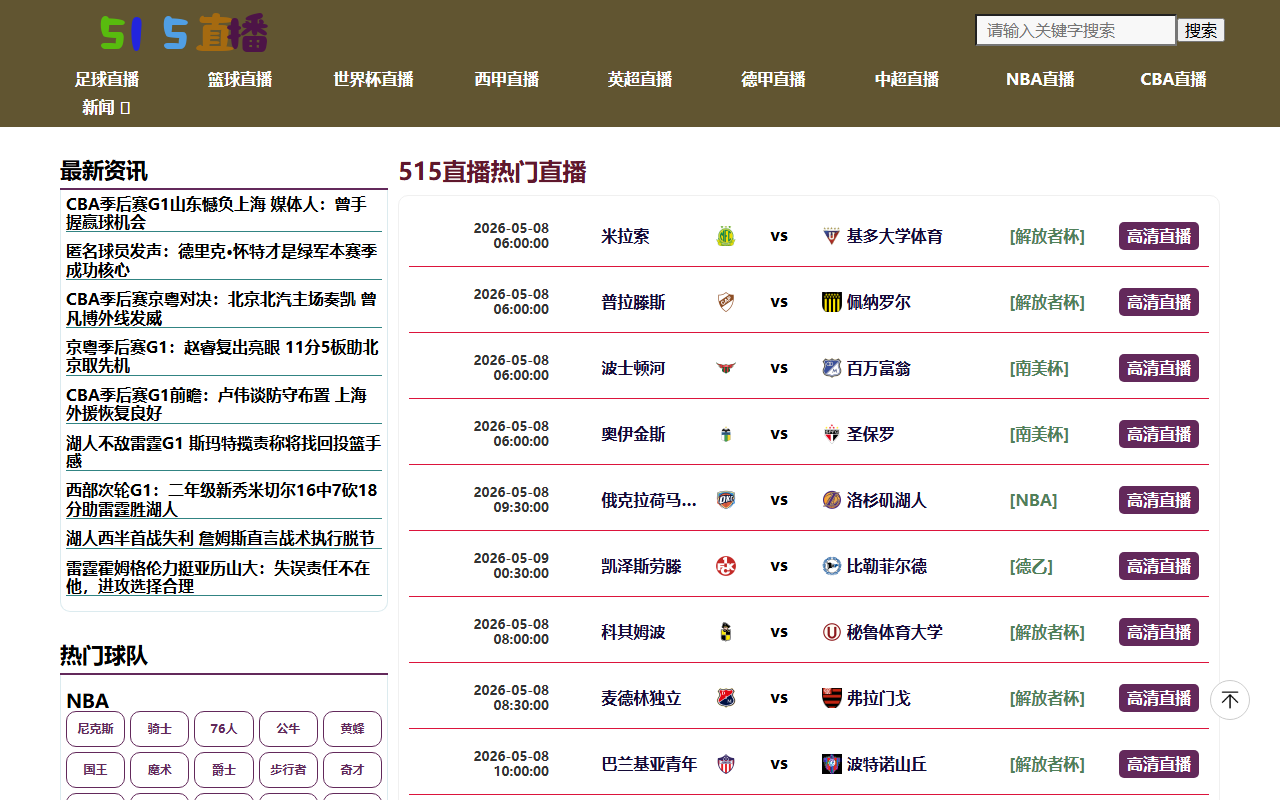This screenshot has height=800, width=1280.
Task: Click the 秘鲁体育大学 crest icon
Action: coord(832,632)
